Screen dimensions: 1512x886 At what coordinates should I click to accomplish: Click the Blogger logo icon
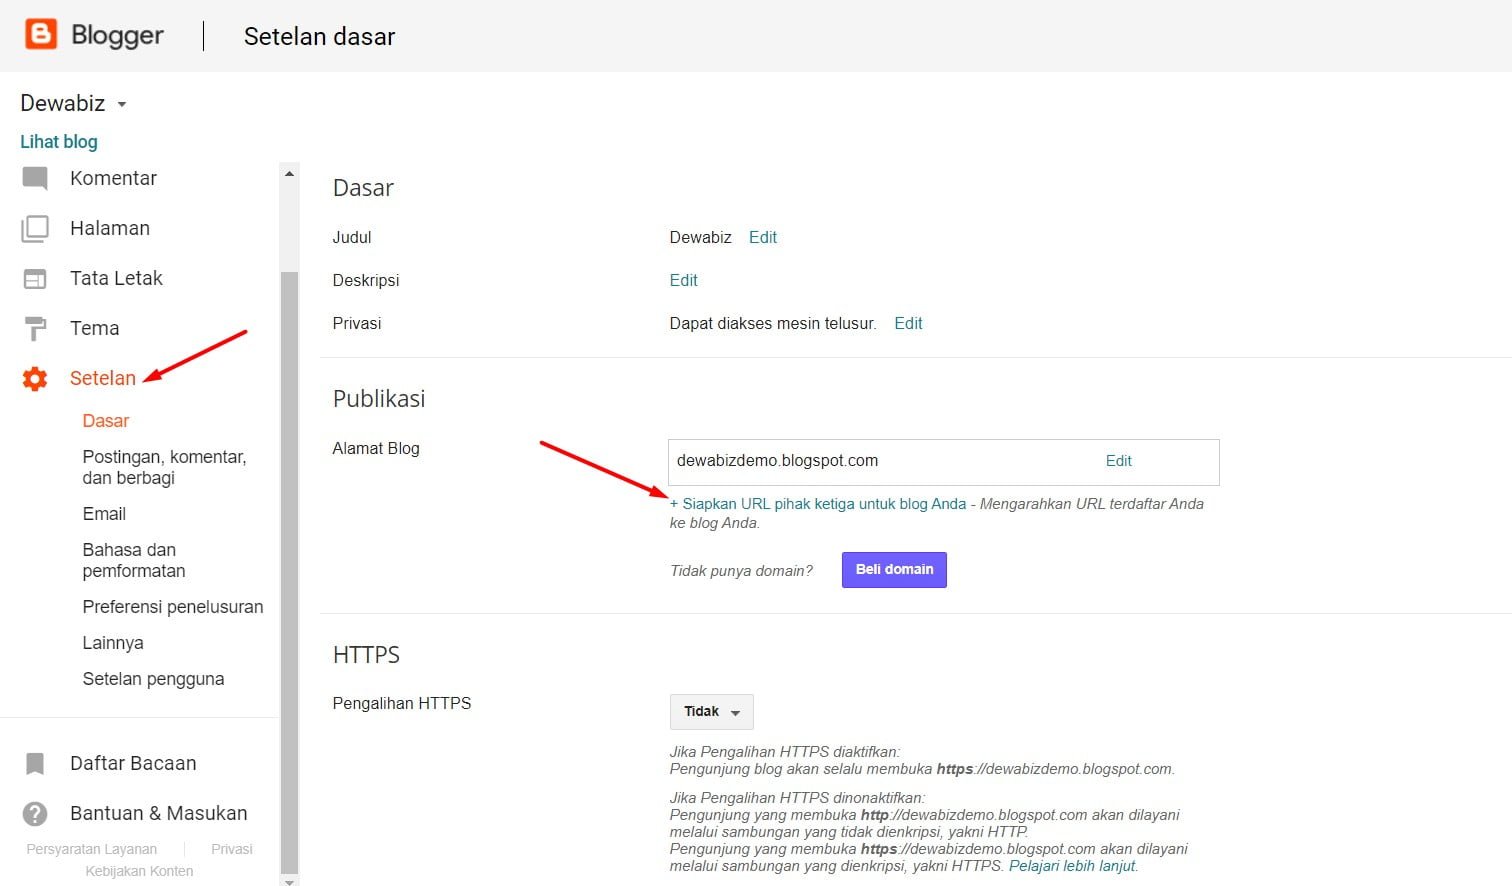tap(41, 34)
